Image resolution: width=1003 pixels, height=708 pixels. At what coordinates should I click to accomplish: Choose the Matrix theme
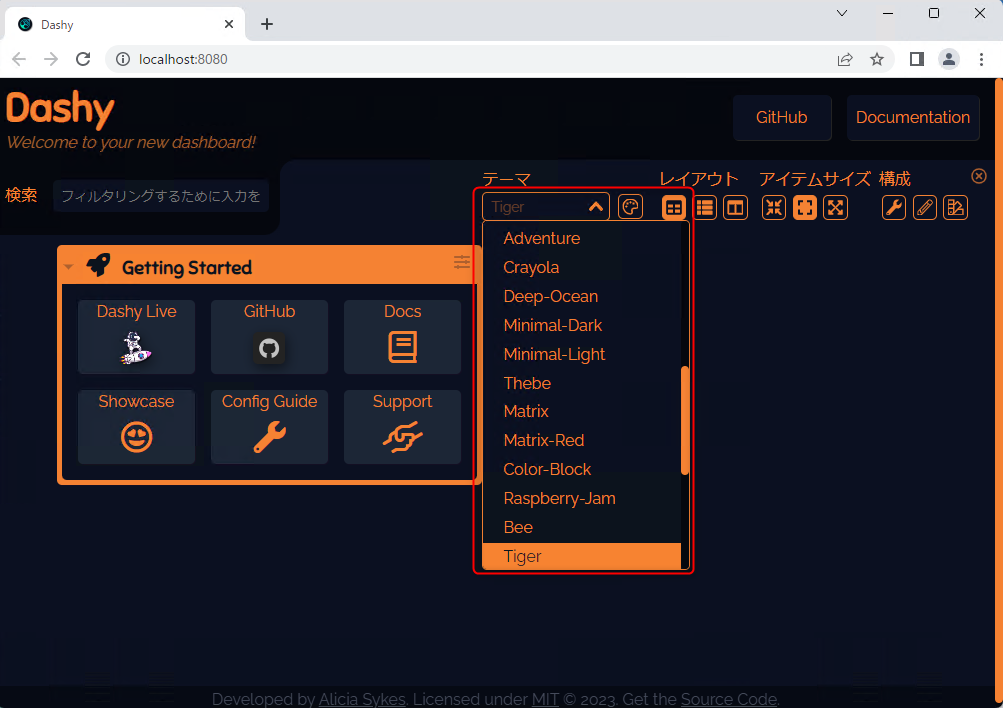[x=581, y=411]
